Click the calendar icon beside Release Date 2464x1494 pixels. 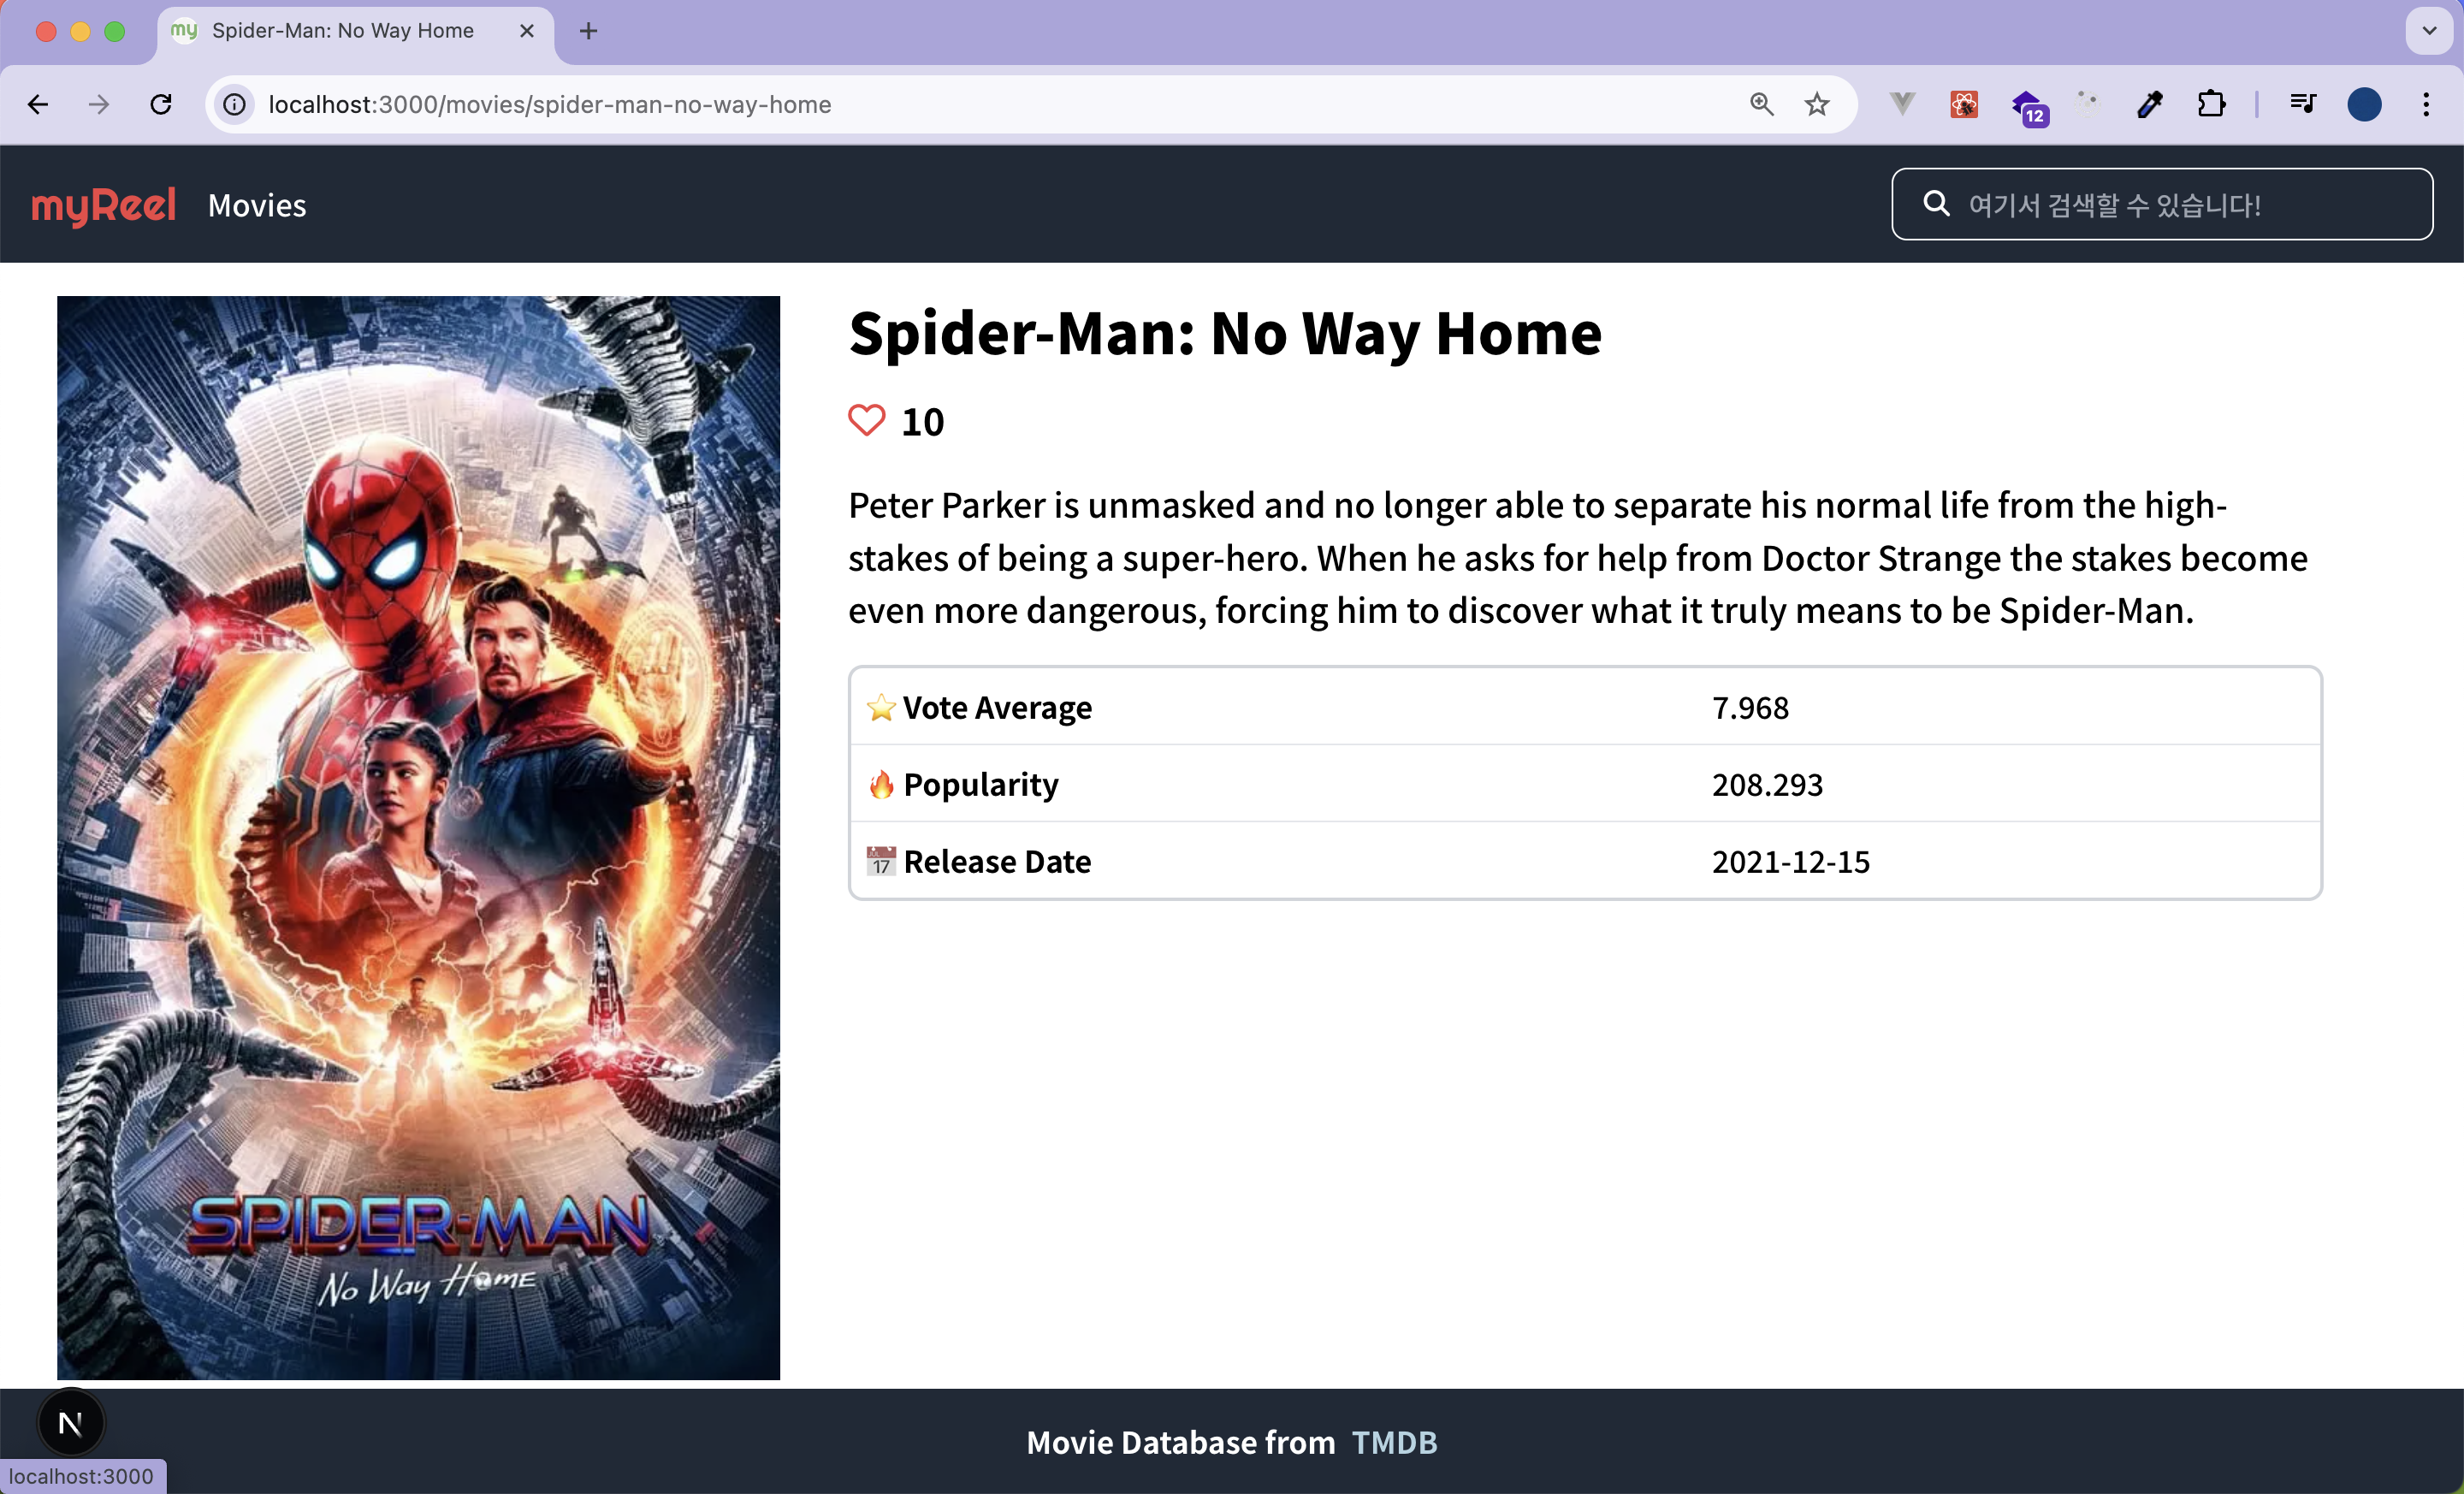click(881, 861)
